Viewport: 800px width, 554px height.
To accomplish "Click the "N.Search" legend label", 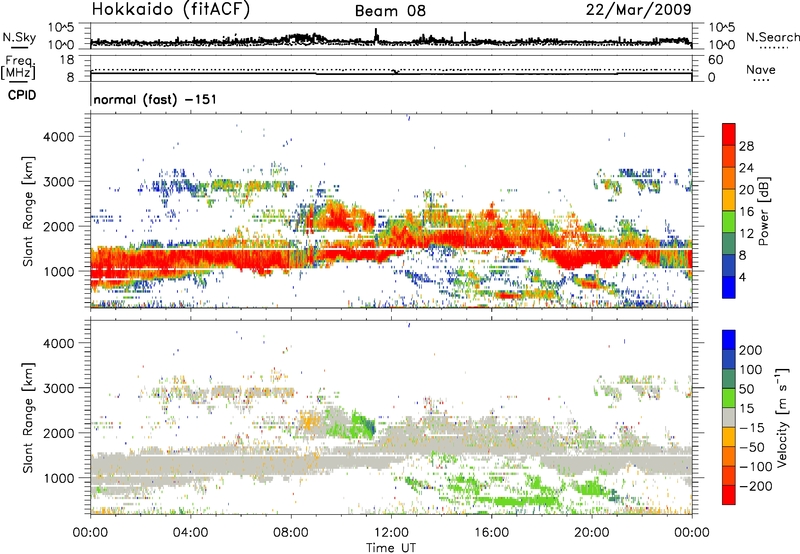I will [x=772, y=37].
